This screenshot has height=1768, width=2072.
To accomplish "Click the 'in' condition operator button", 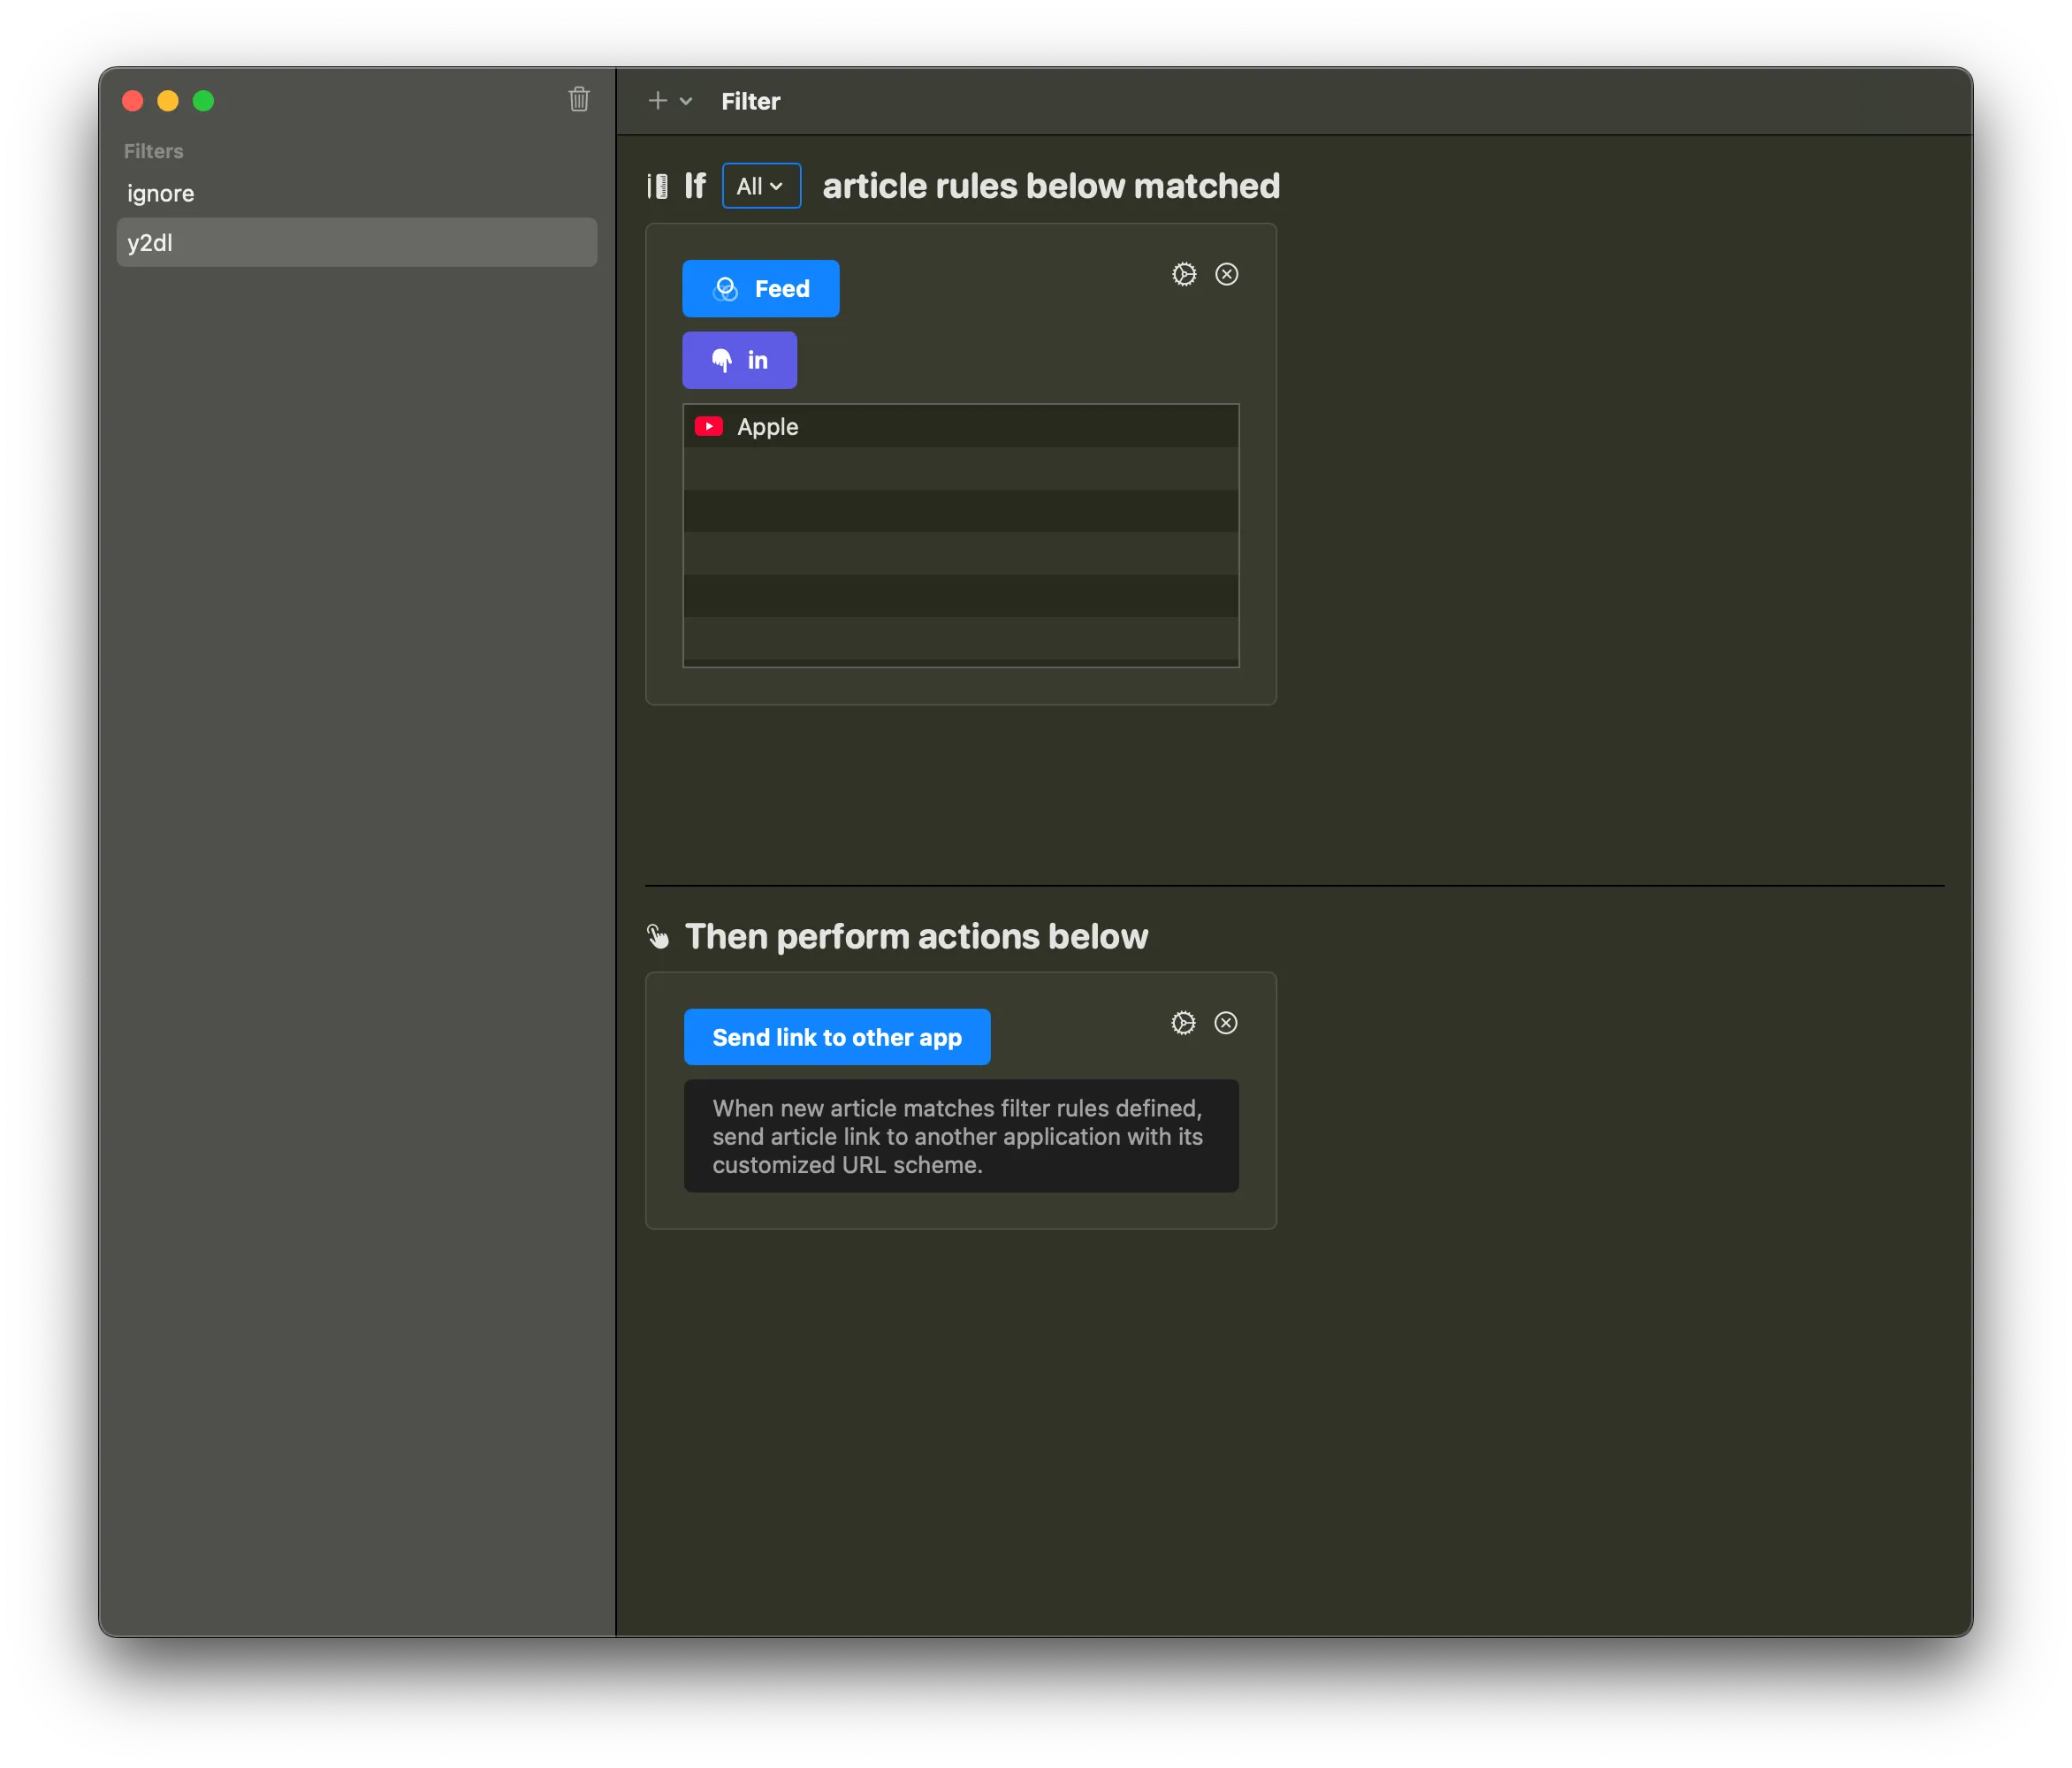I will pos(739,360).
